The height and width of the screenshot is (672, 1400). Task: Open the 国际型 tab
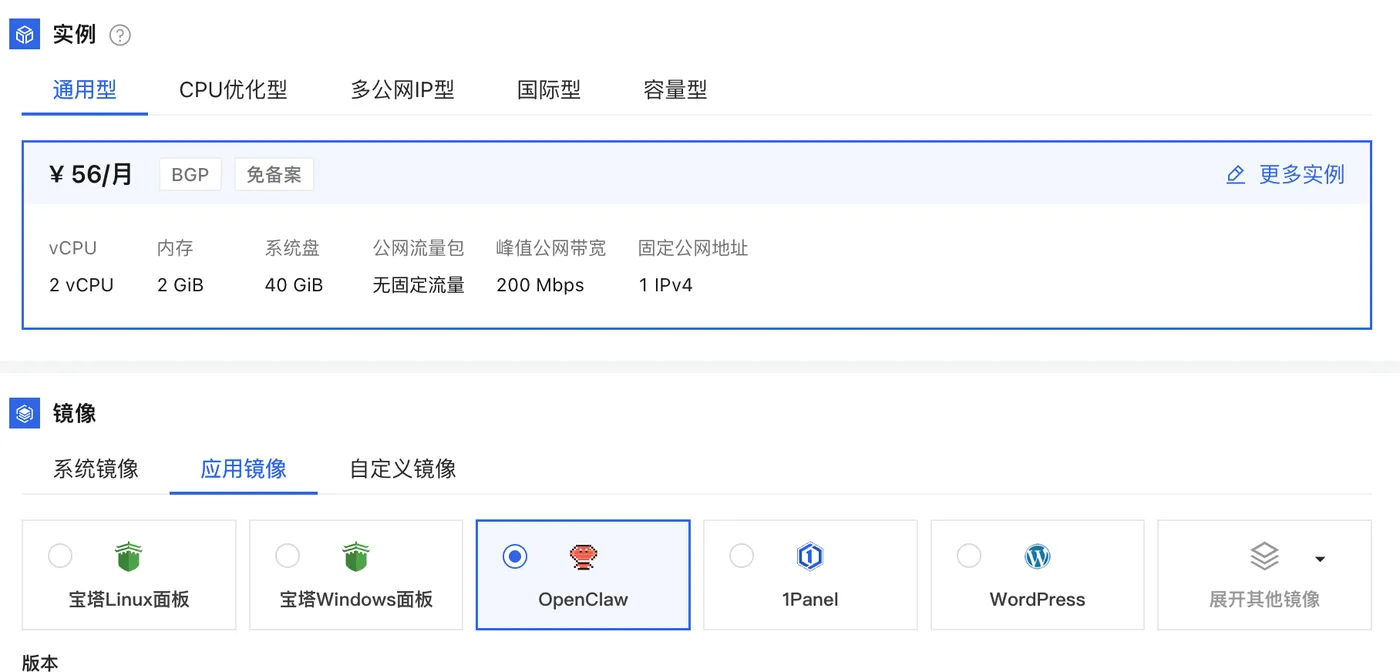click(549, 90)
